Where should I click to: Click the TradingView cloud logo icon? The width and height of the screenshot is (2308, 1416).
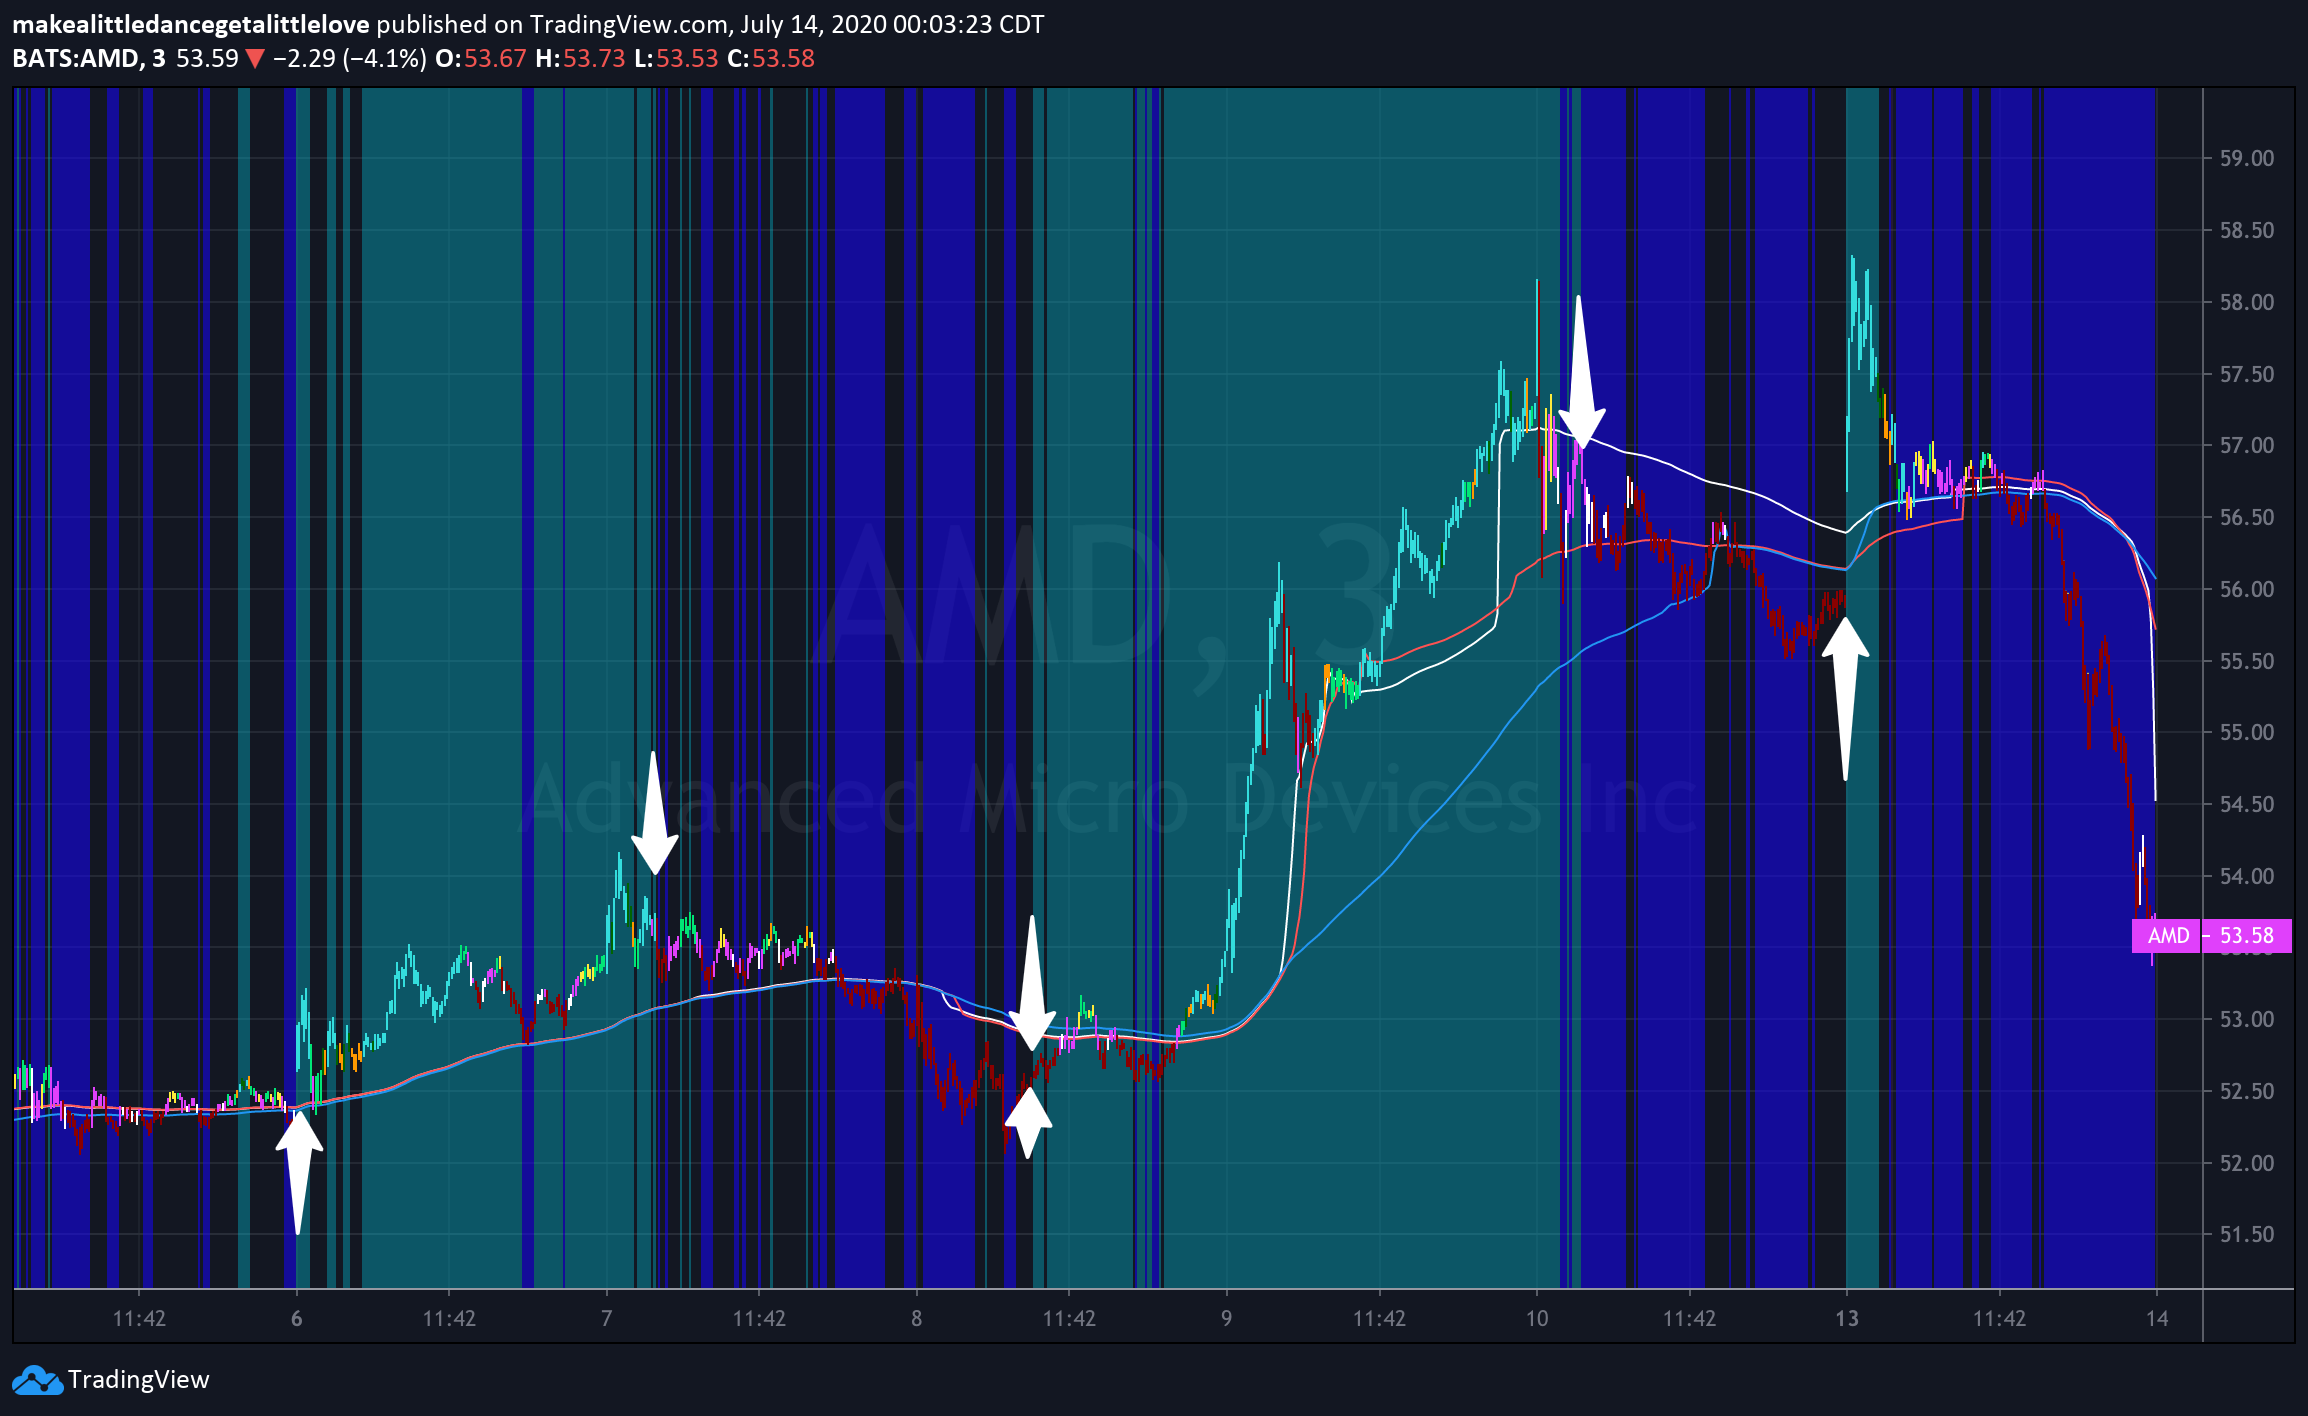[37, 1380]
